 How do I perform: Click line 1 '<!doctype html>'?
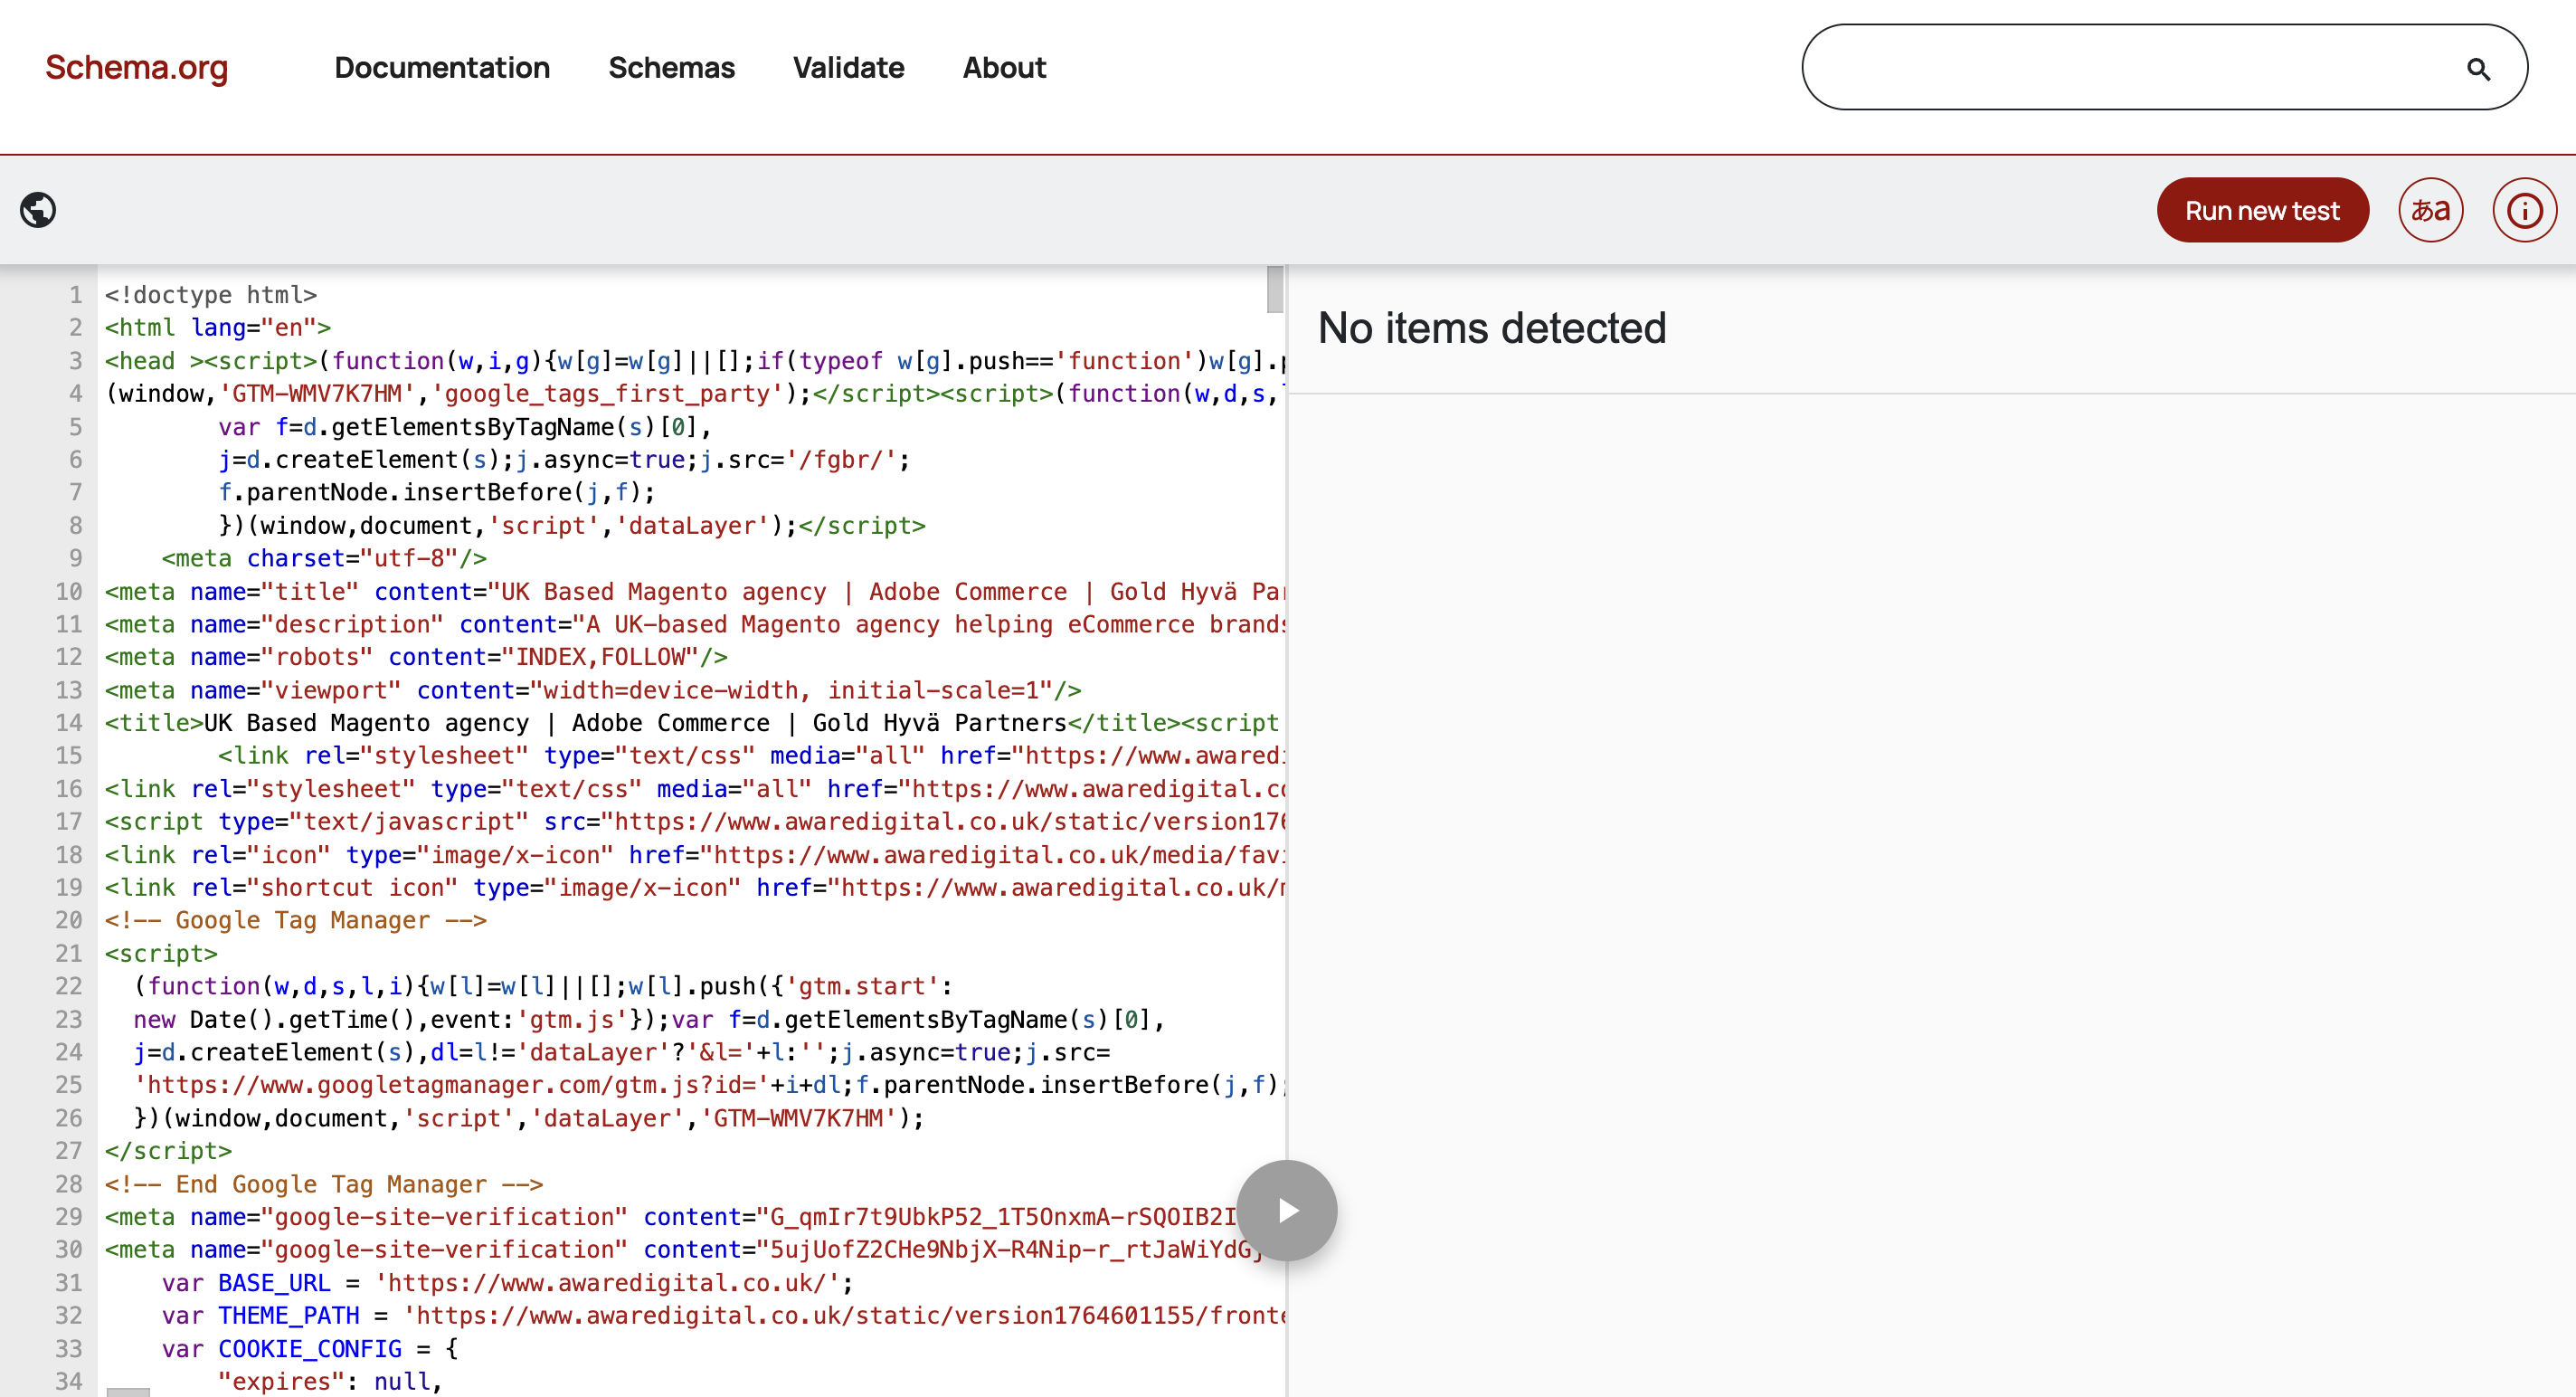pos(211,295)
